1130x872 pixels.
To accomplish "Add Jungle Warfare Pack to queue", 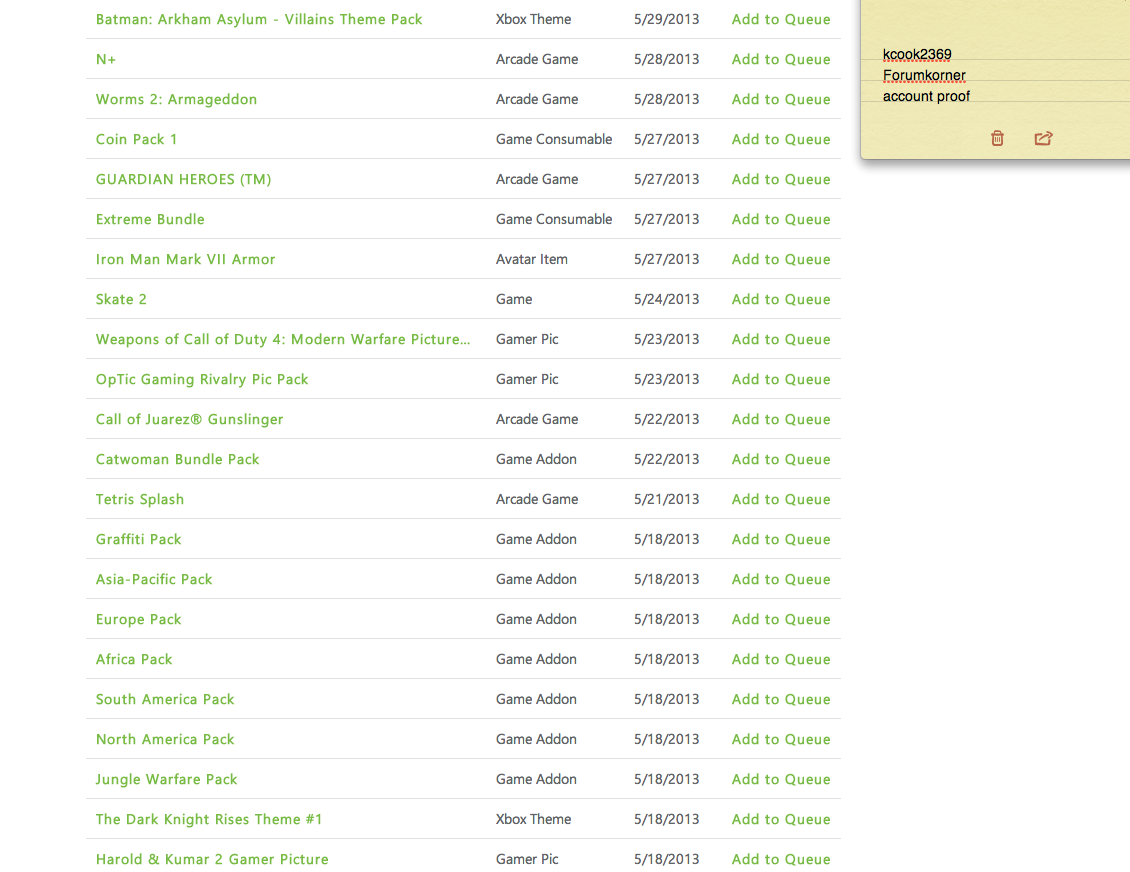I will pyautogui.click(x=781, y=779).
